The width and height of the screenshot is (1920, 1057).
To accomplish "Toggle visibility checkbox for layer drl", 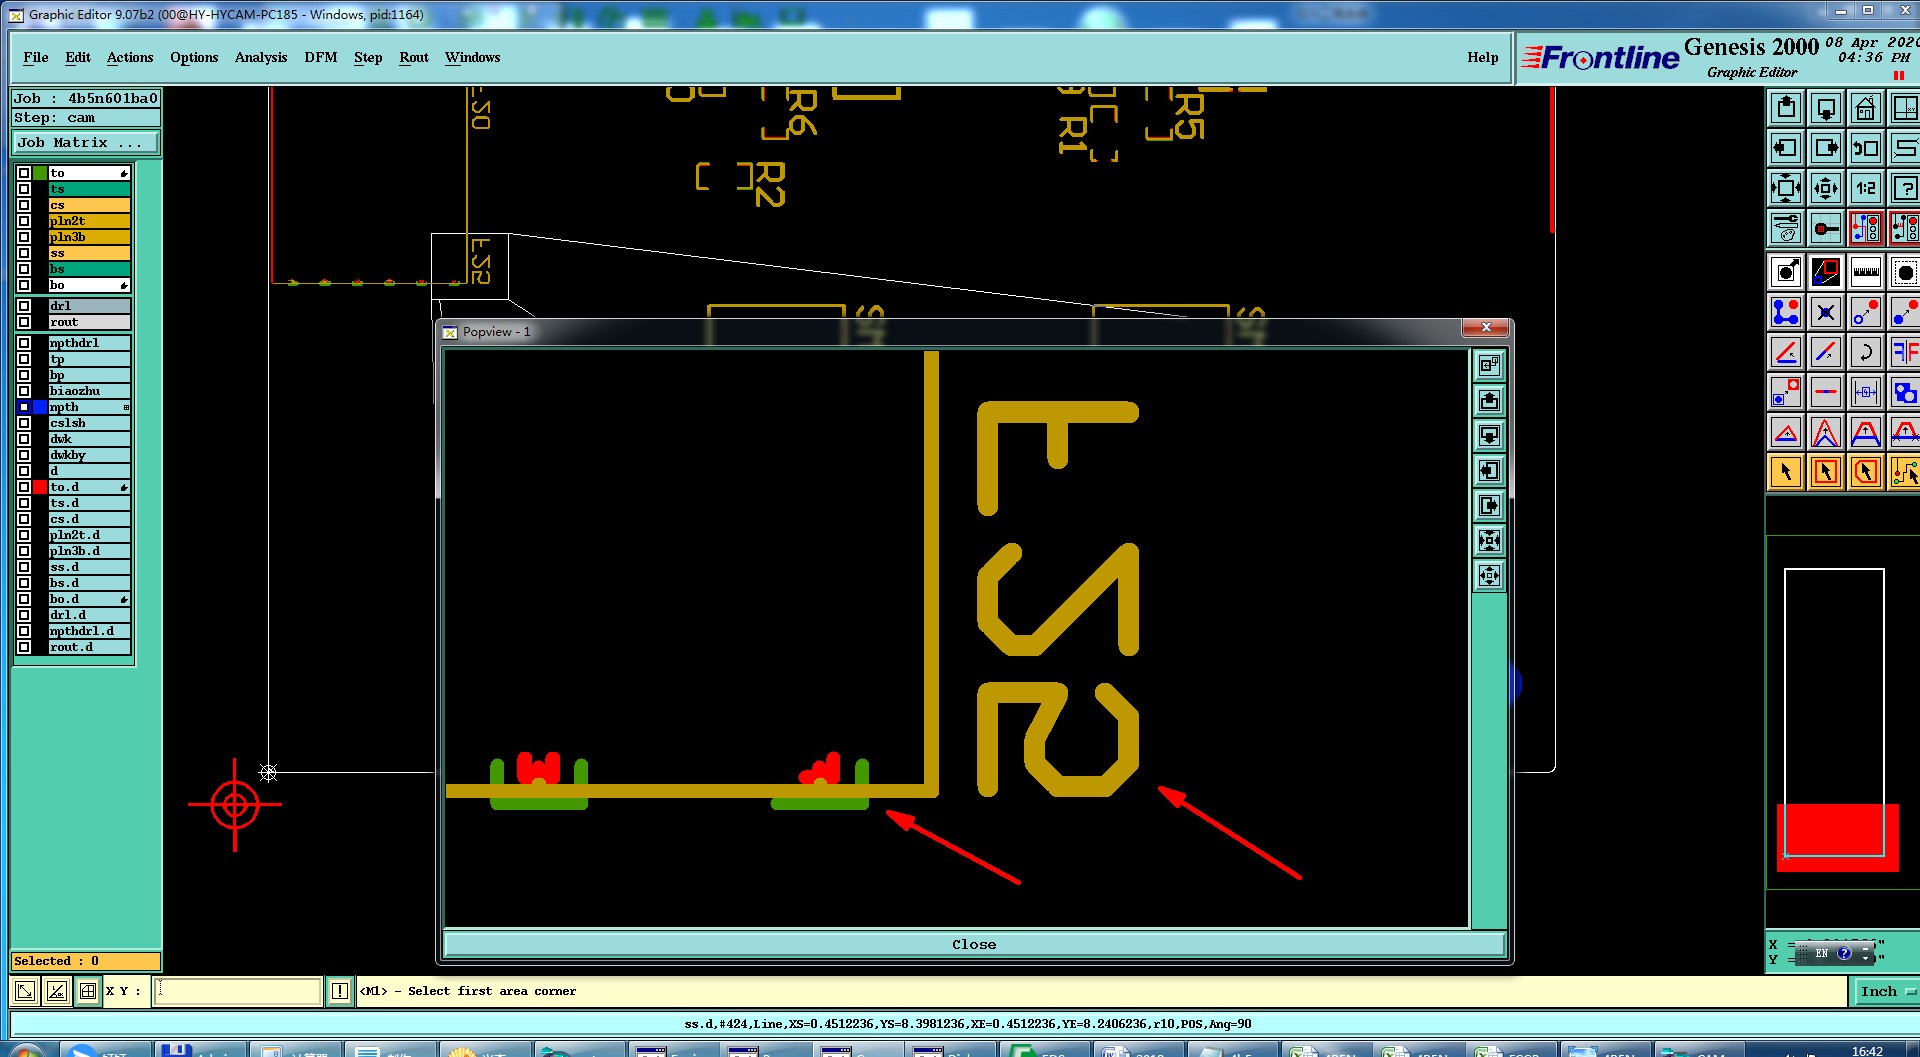I will pos(24,306).
